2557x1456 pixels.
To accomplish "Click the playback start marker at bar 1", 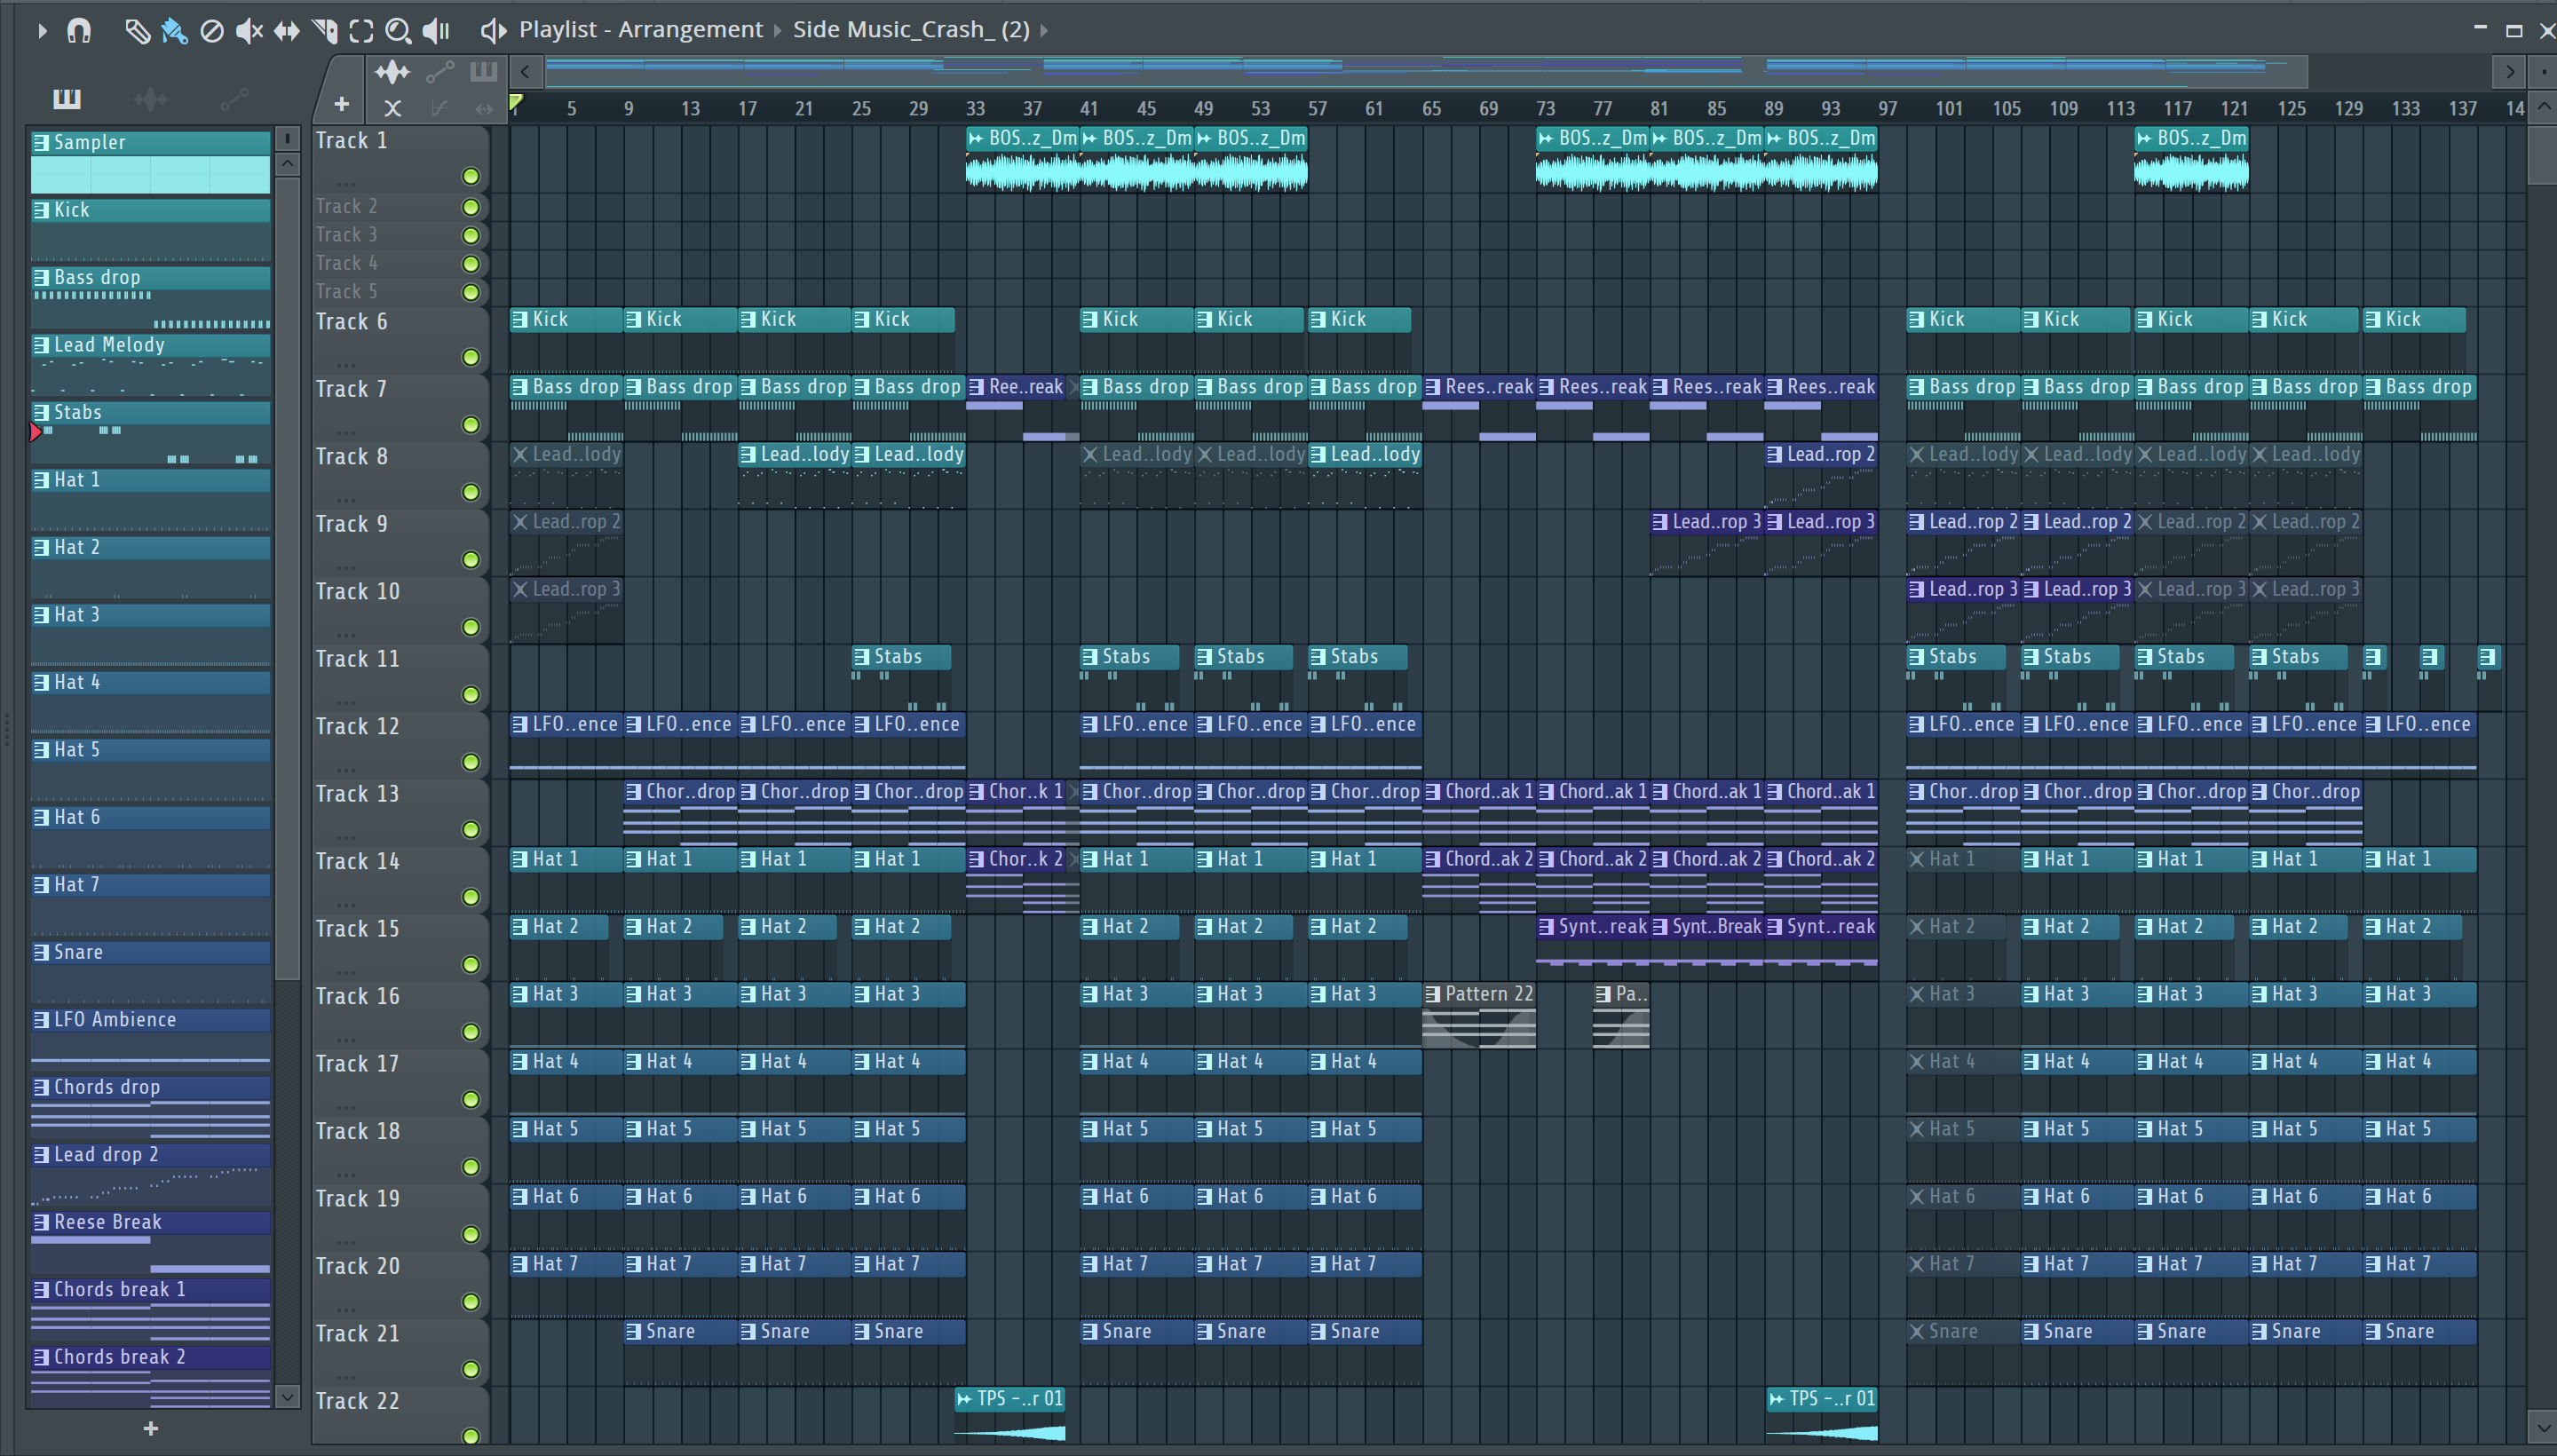I will pos(516,102).
